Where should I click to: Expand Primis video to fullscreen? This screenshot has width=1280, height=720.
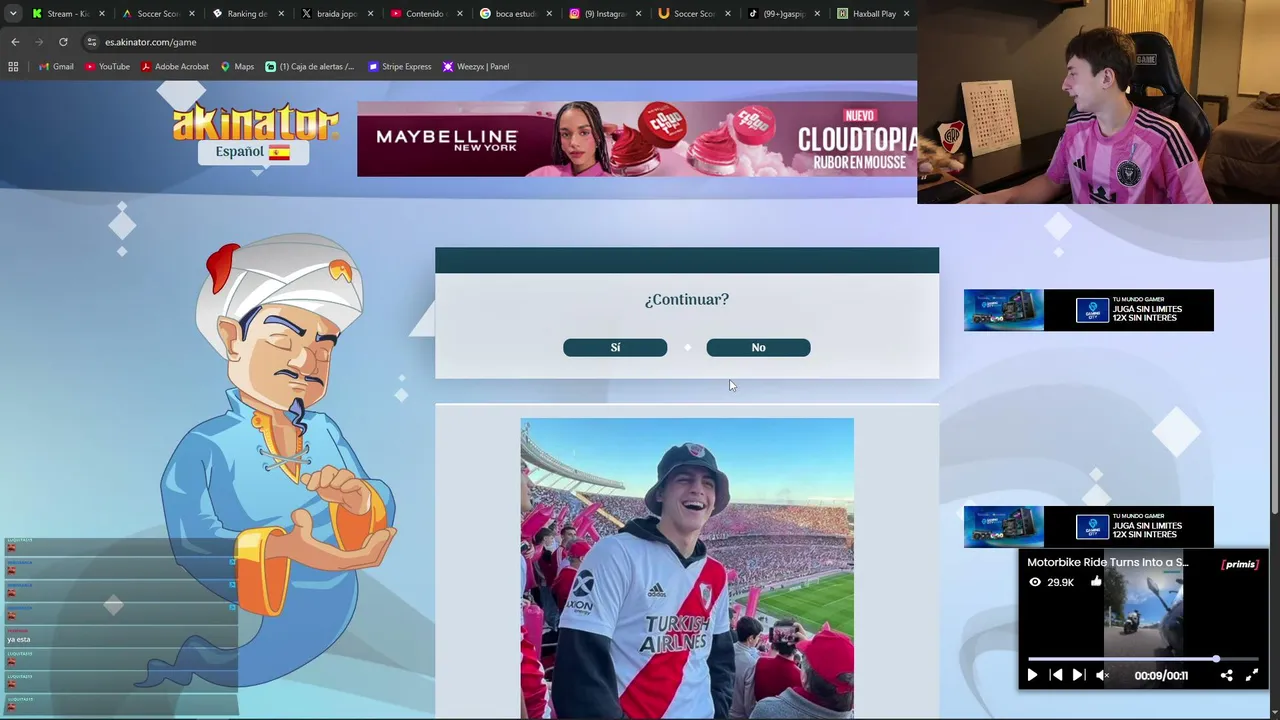coord(1251,675)
